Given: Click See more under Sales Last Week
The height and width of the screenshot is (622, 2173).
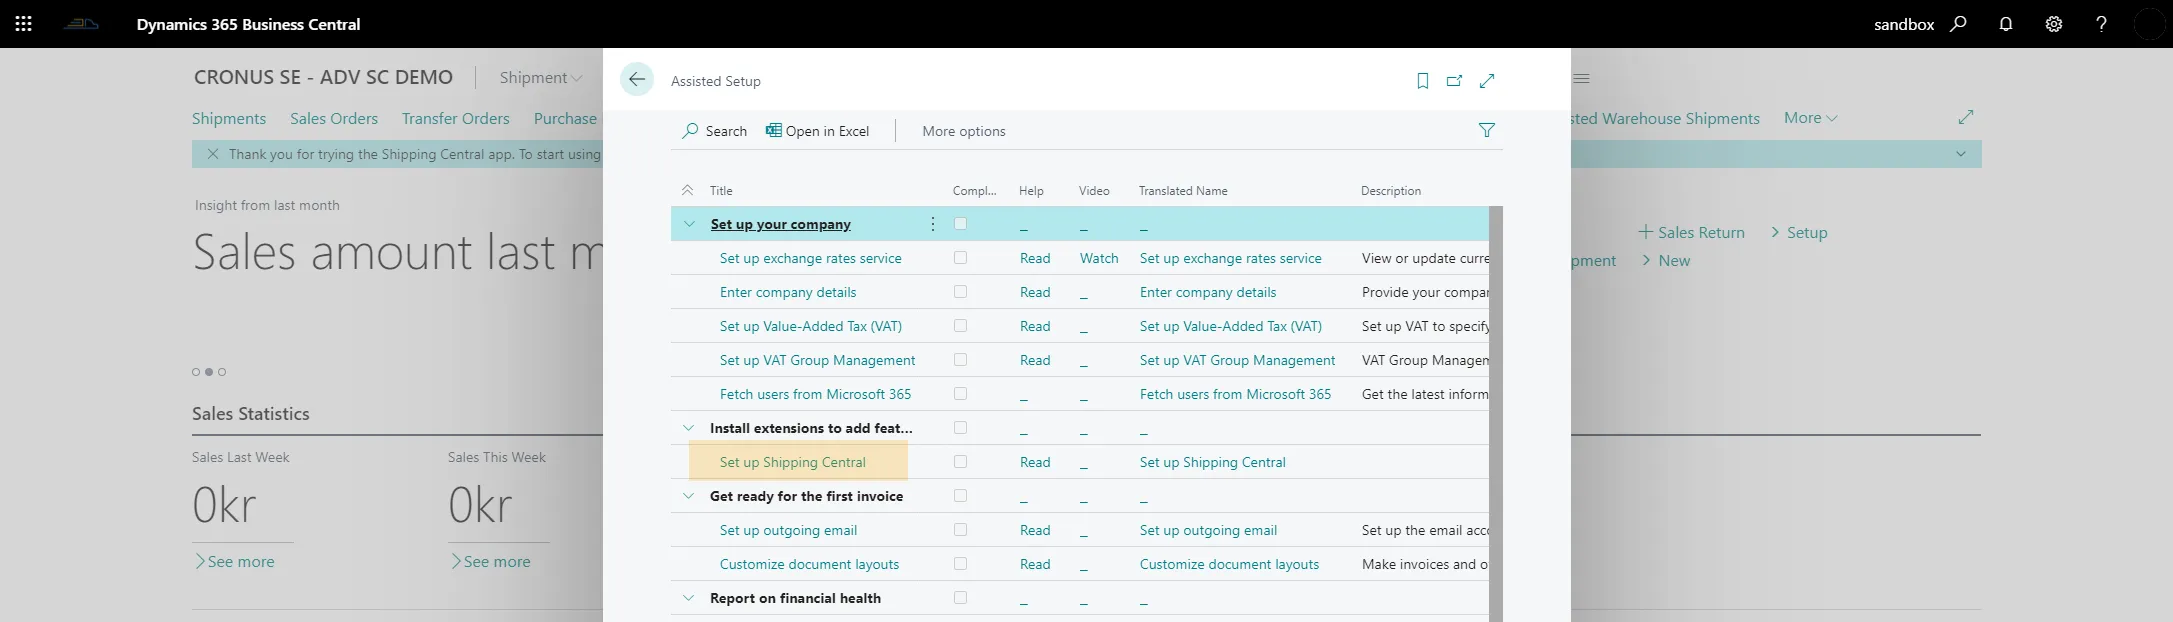Looking at the screenshot, I should [x=235, y=562].
